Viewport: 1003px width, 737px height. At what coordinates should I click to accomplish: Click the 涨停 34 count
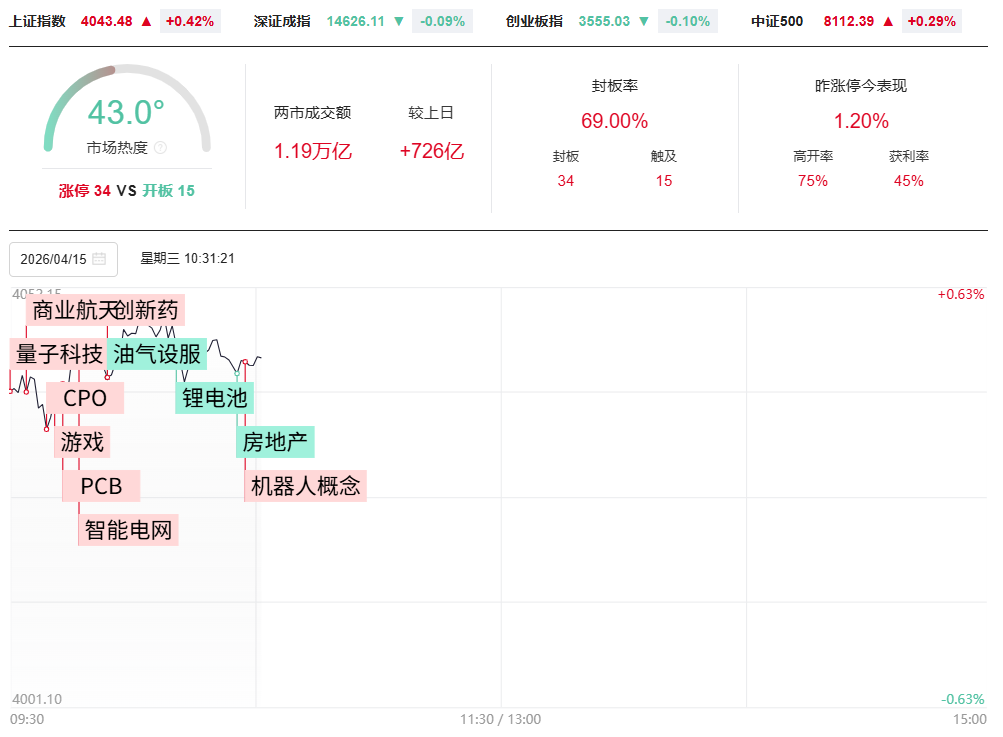(x=85, y=191)
